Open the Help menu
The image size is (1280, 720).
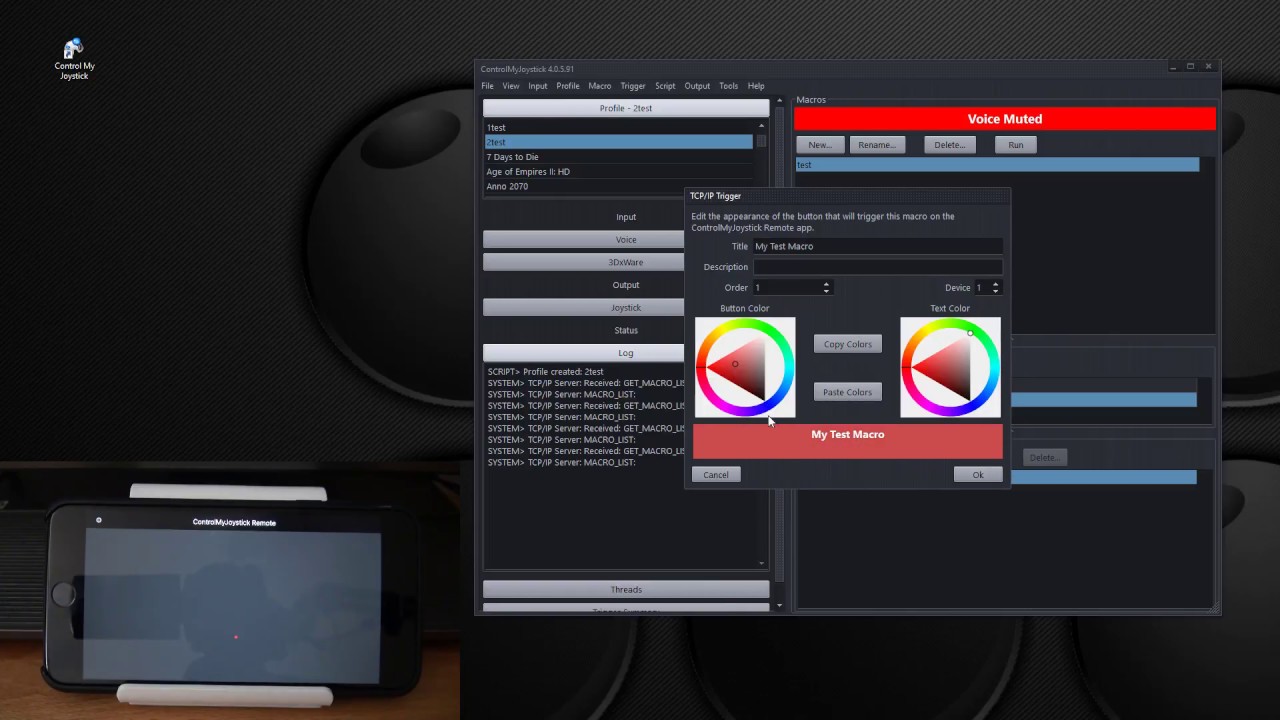756,86
